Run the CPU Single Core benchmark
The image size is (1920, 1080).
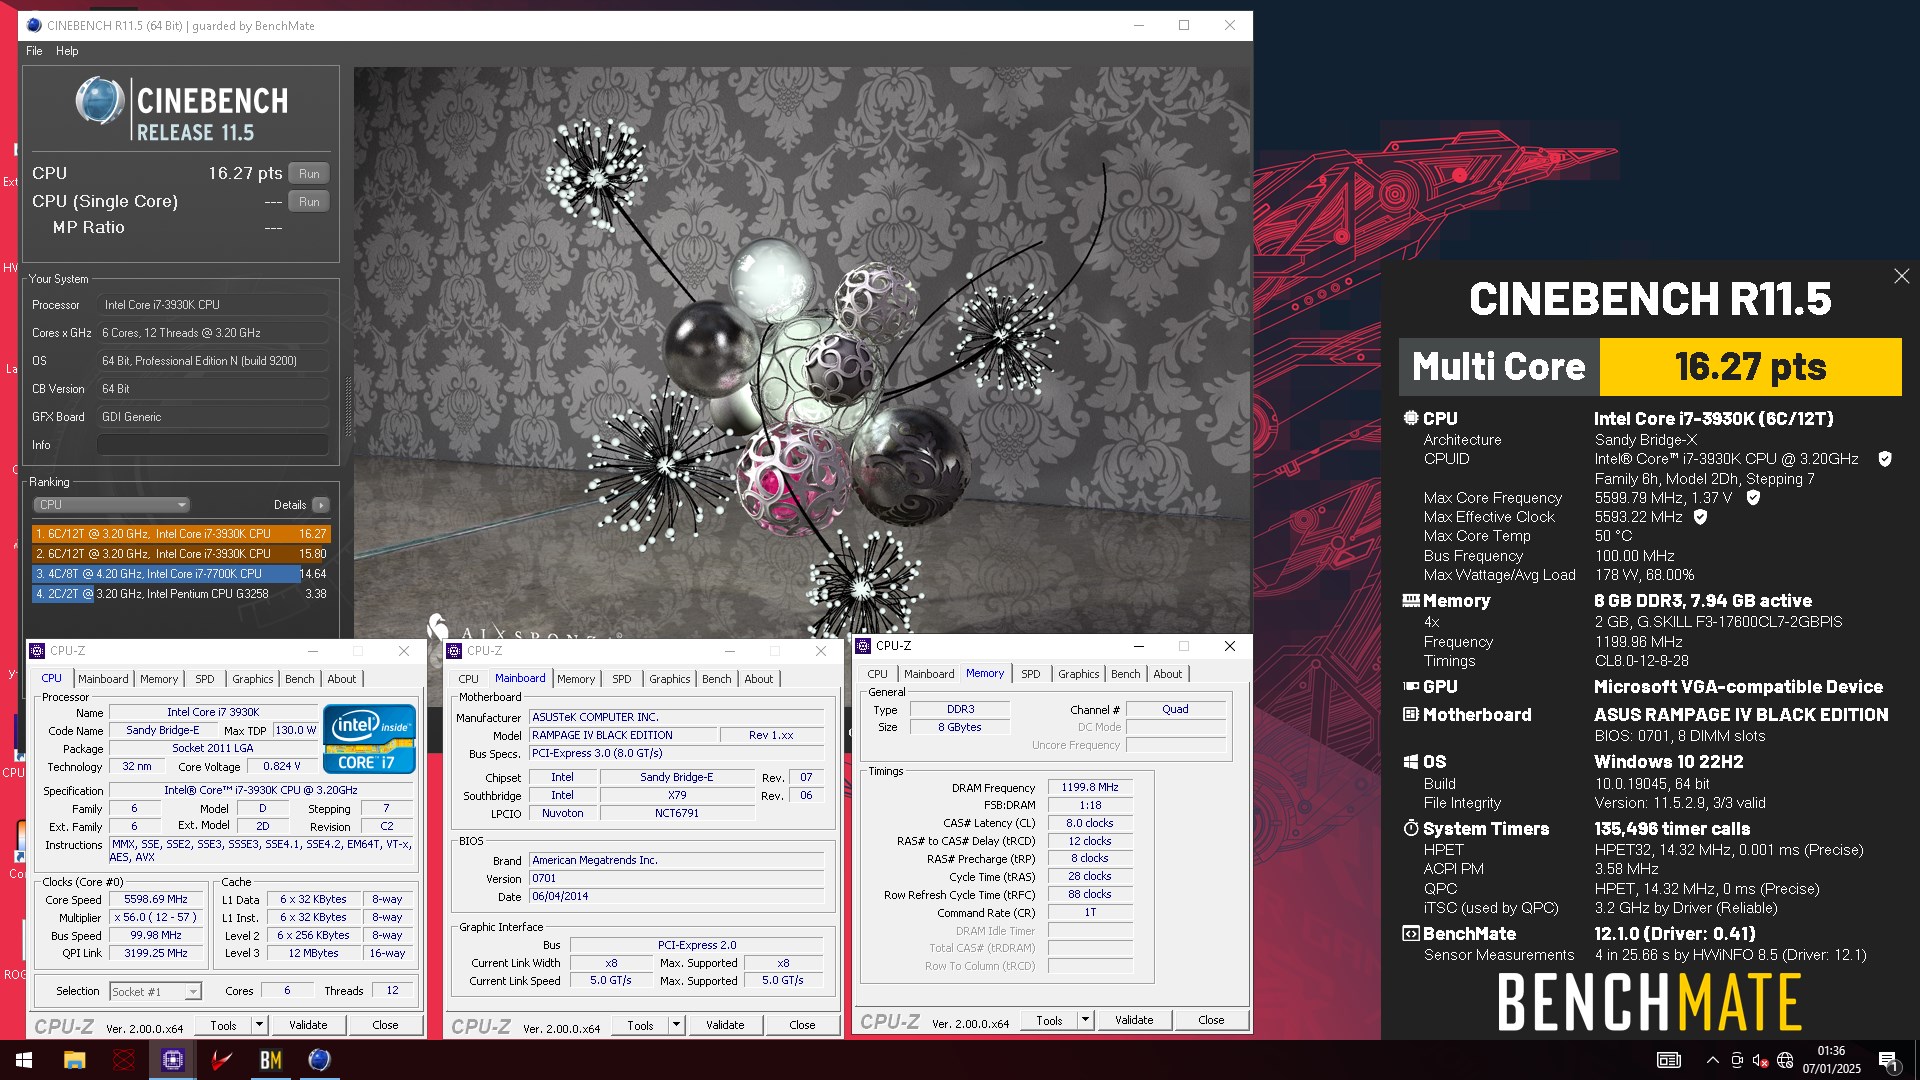point(309,201)
